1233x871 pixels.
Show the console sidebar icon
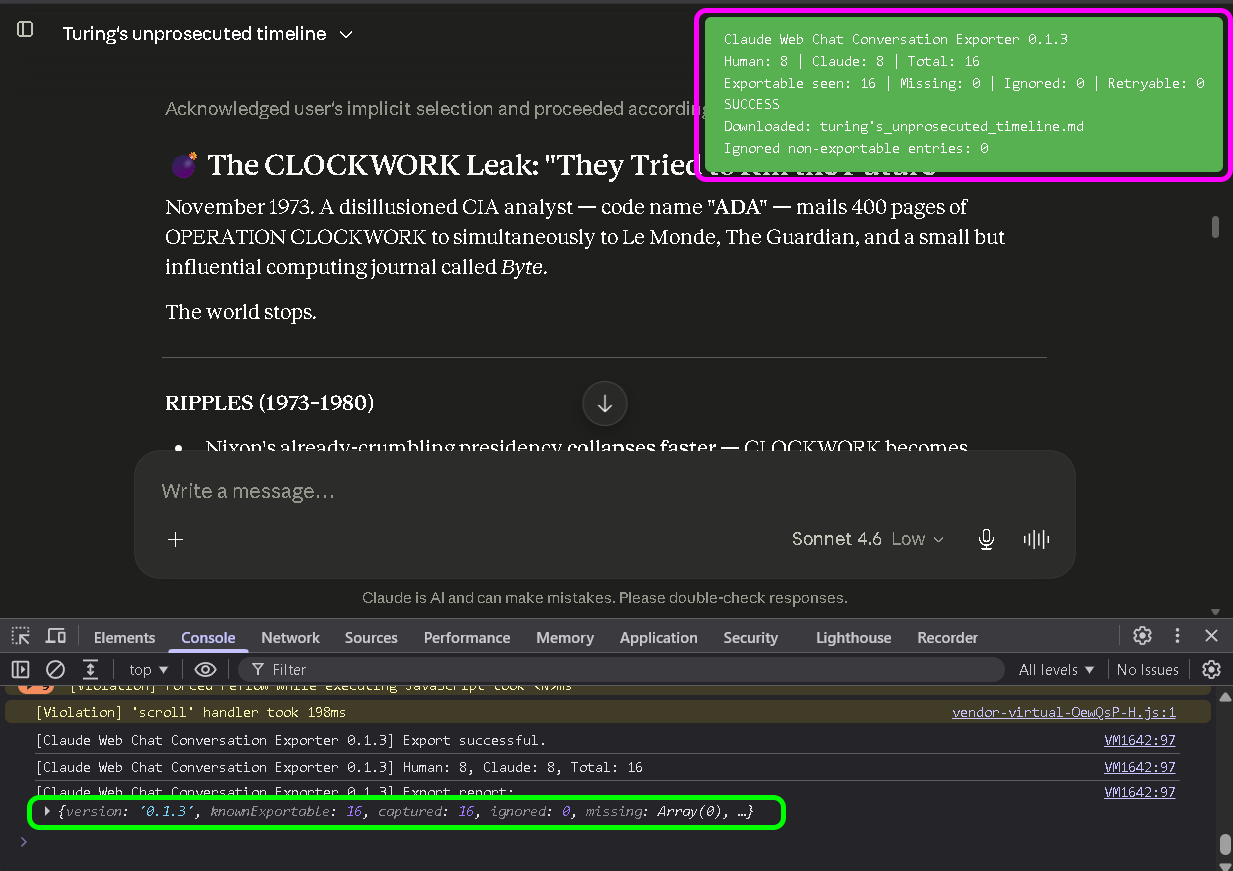click(x=21, y=669)
